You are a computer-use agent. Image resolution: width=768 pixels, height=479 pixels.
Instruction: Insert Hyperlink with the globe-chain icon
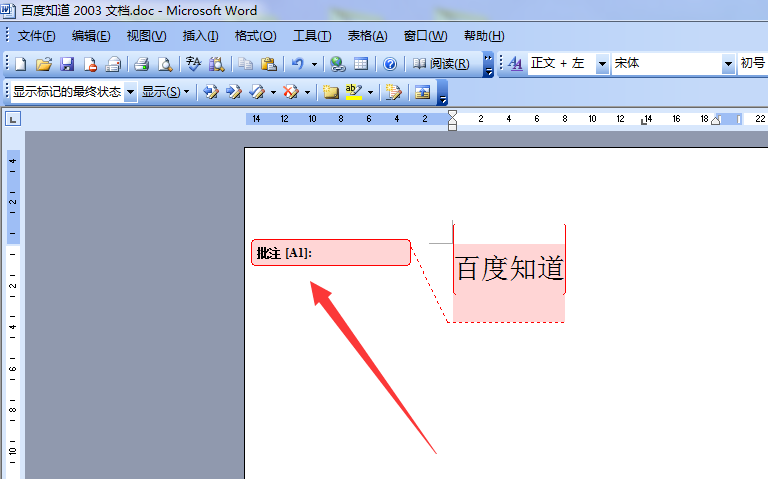pyautogui.click(x=337, y=64)
